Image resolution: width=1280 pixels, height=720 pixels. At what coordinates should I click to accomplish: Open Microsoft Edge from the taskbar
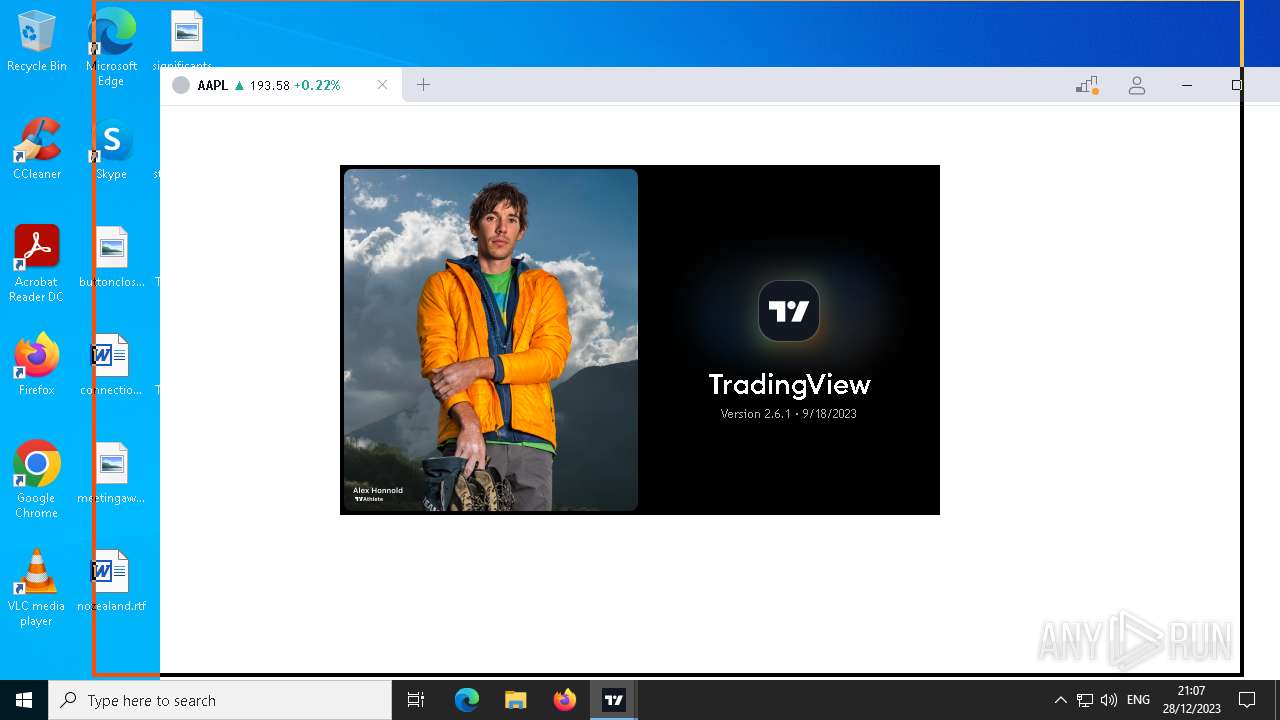coord(467,700)
